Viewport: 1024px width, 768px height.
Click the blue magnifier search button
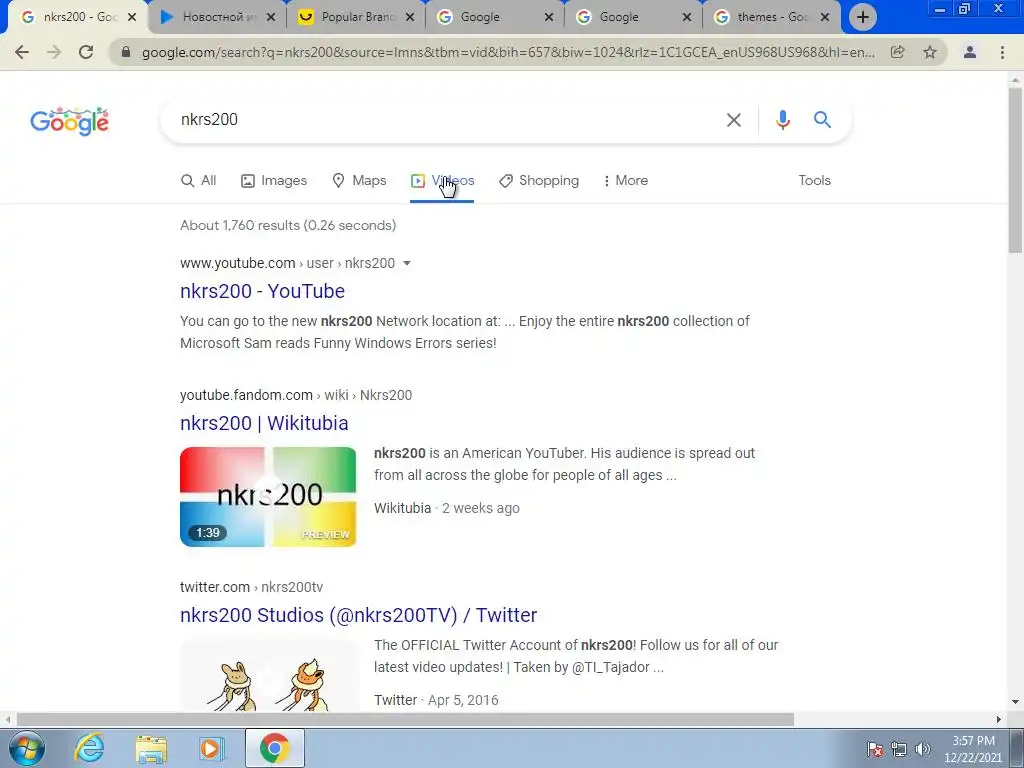click(822, 120)
